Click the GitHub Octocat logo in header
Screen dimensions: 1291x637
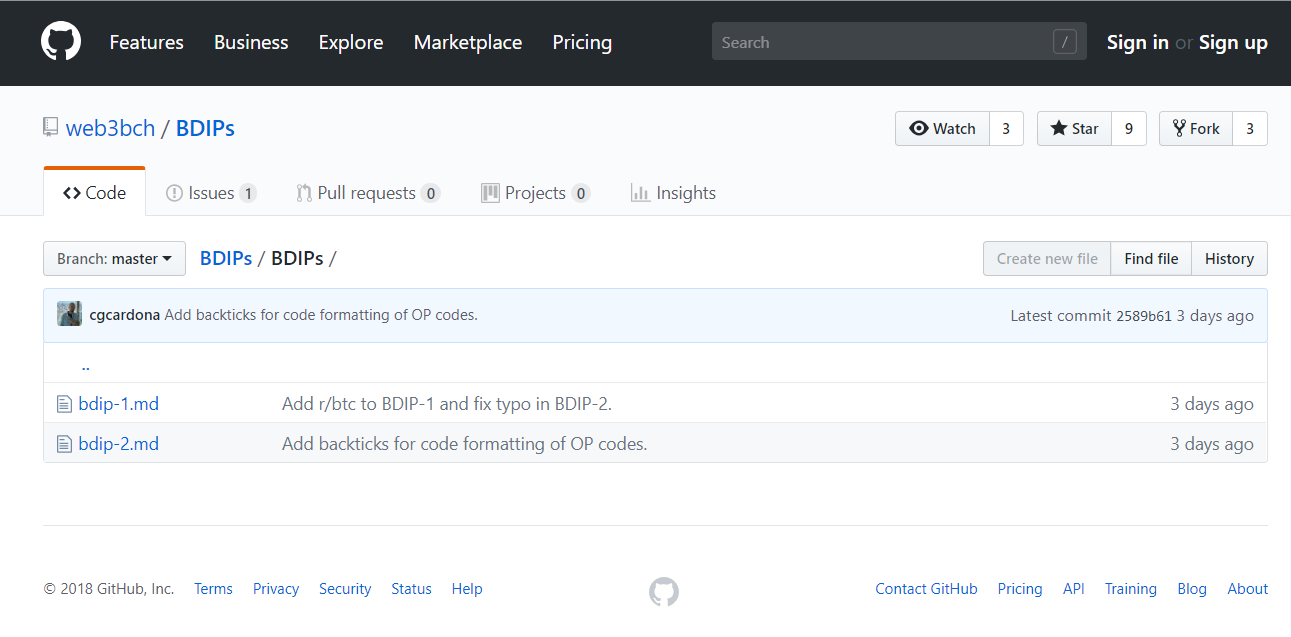coord(61,42)
